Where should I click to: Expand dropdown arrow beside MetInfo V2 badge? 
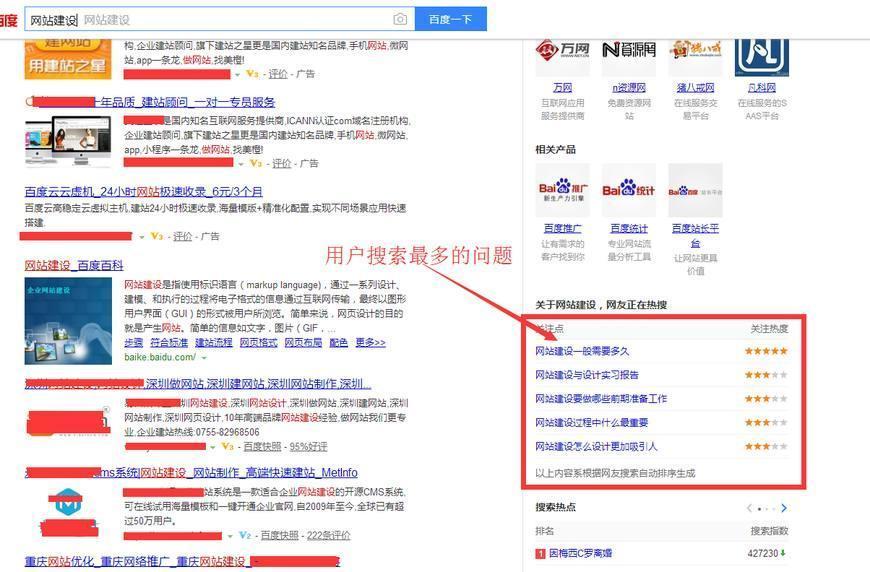coord(230,536)
